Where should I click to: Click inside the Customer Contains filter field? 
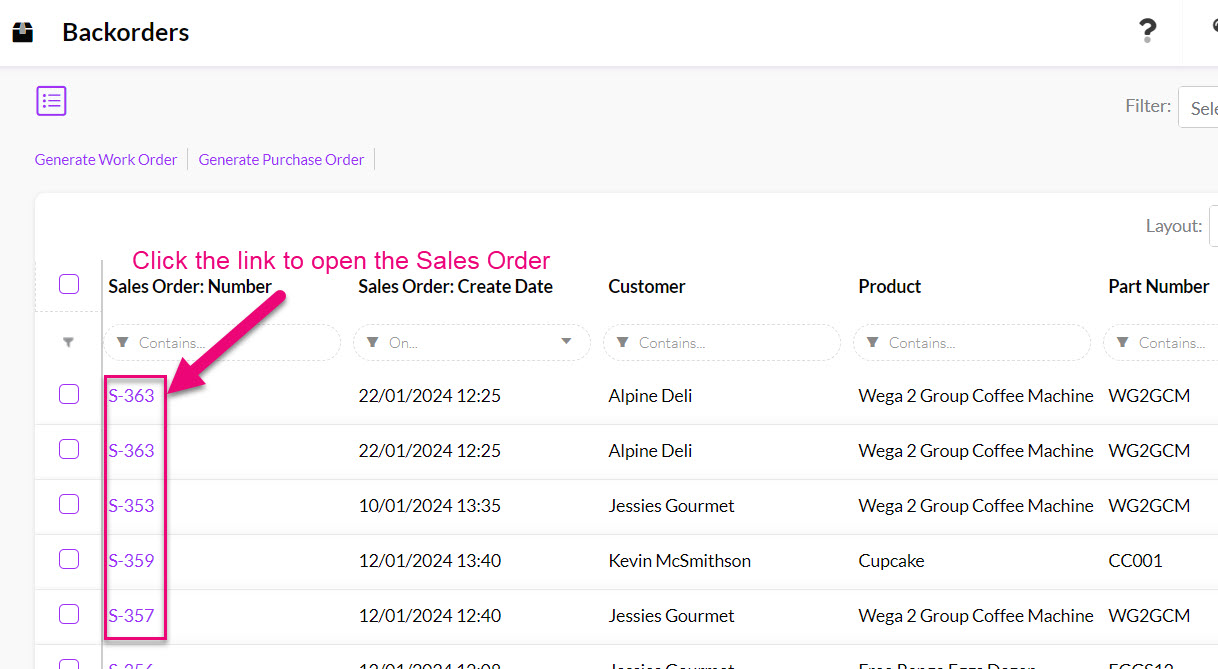(x=720, y=342)
